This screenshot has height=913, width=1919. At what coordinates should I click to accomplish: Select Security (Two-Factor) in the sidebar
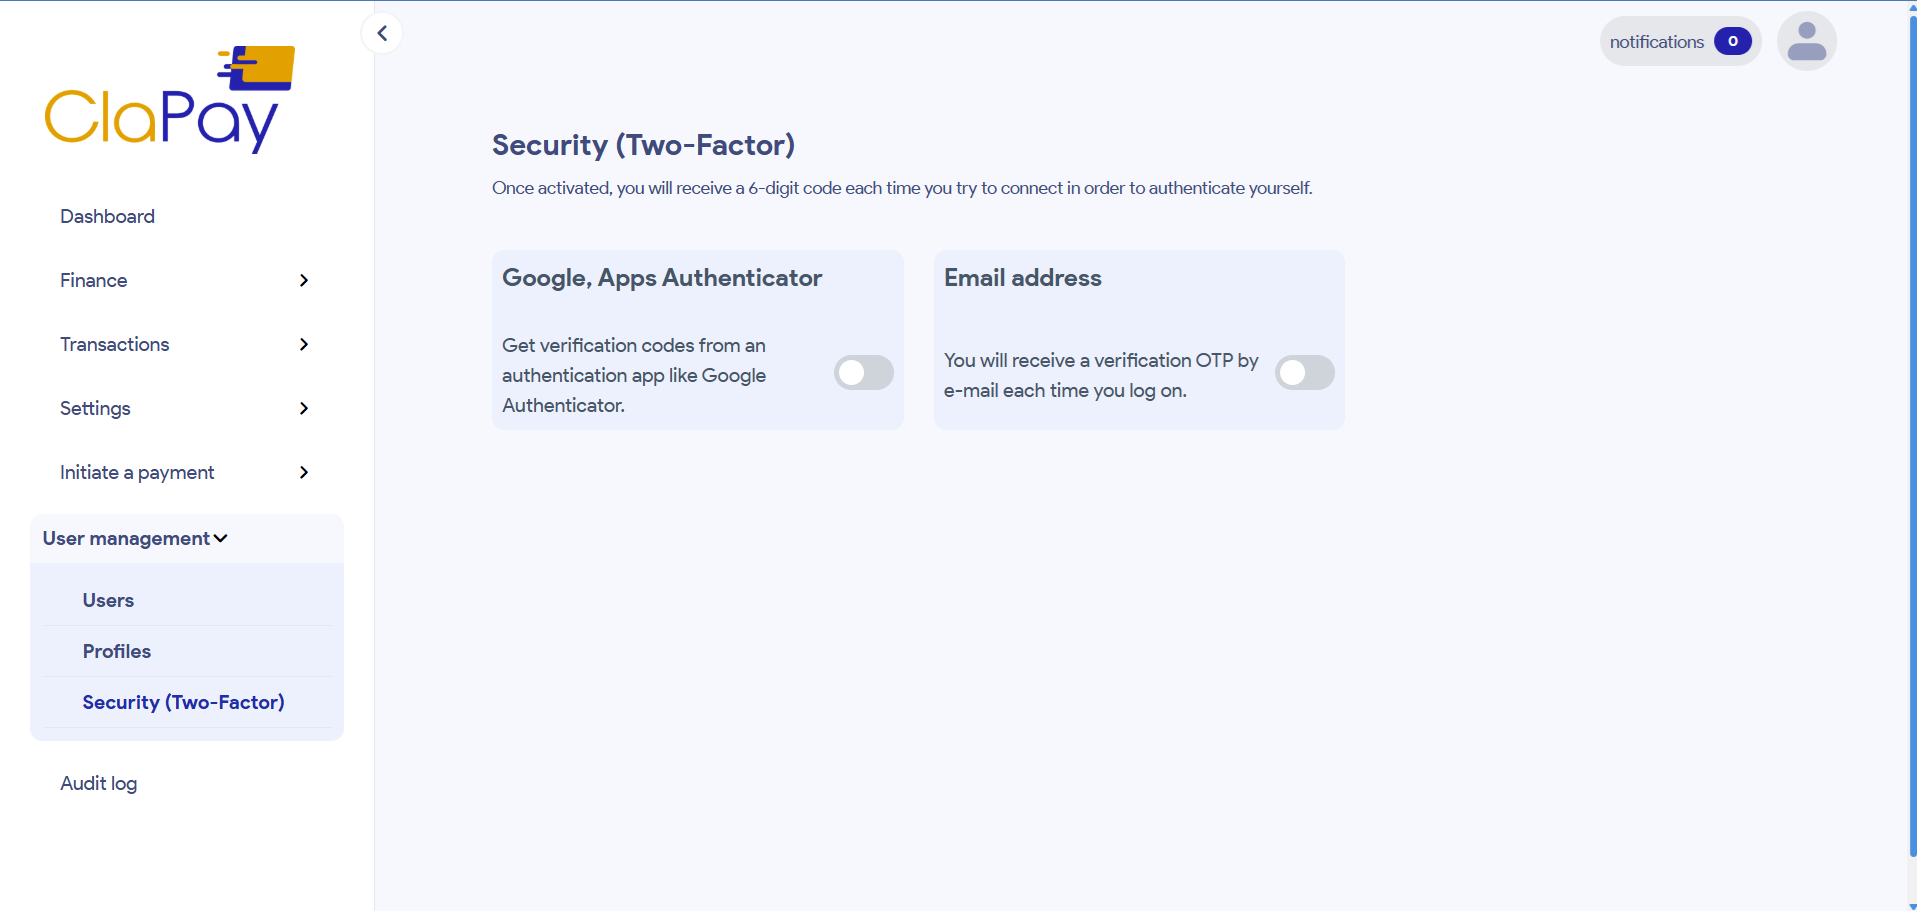coord(183,703)
